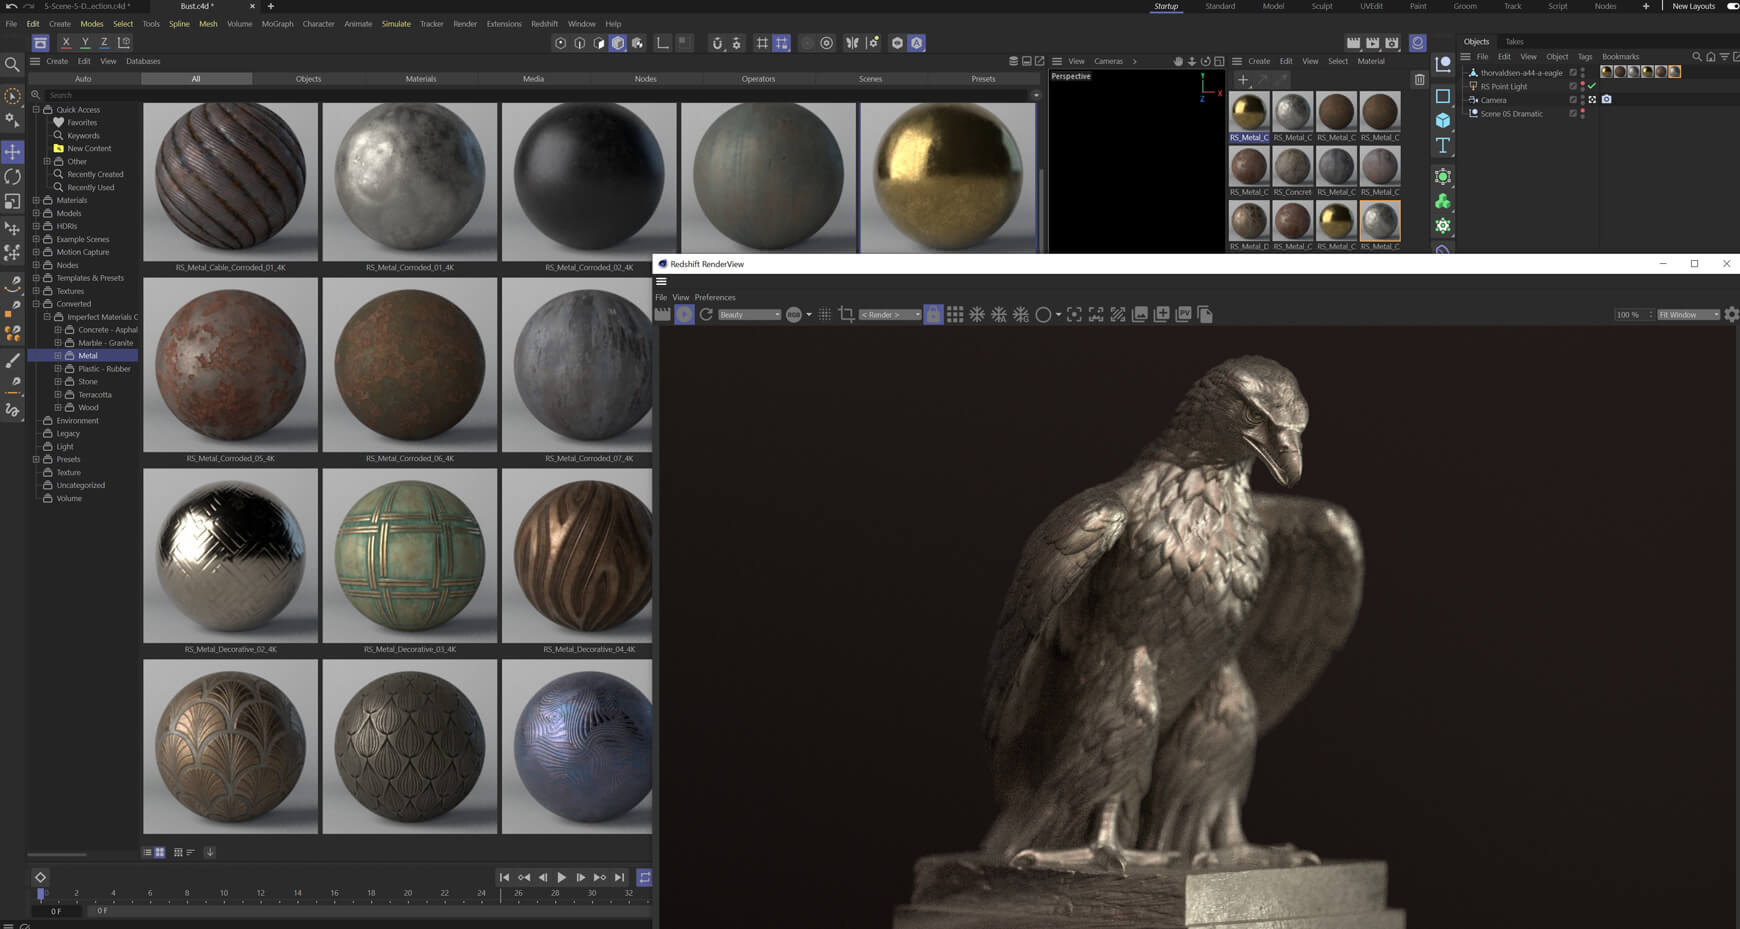
Task: Click the keyframe diamond icon above timeline
Action: click(40, 877)
